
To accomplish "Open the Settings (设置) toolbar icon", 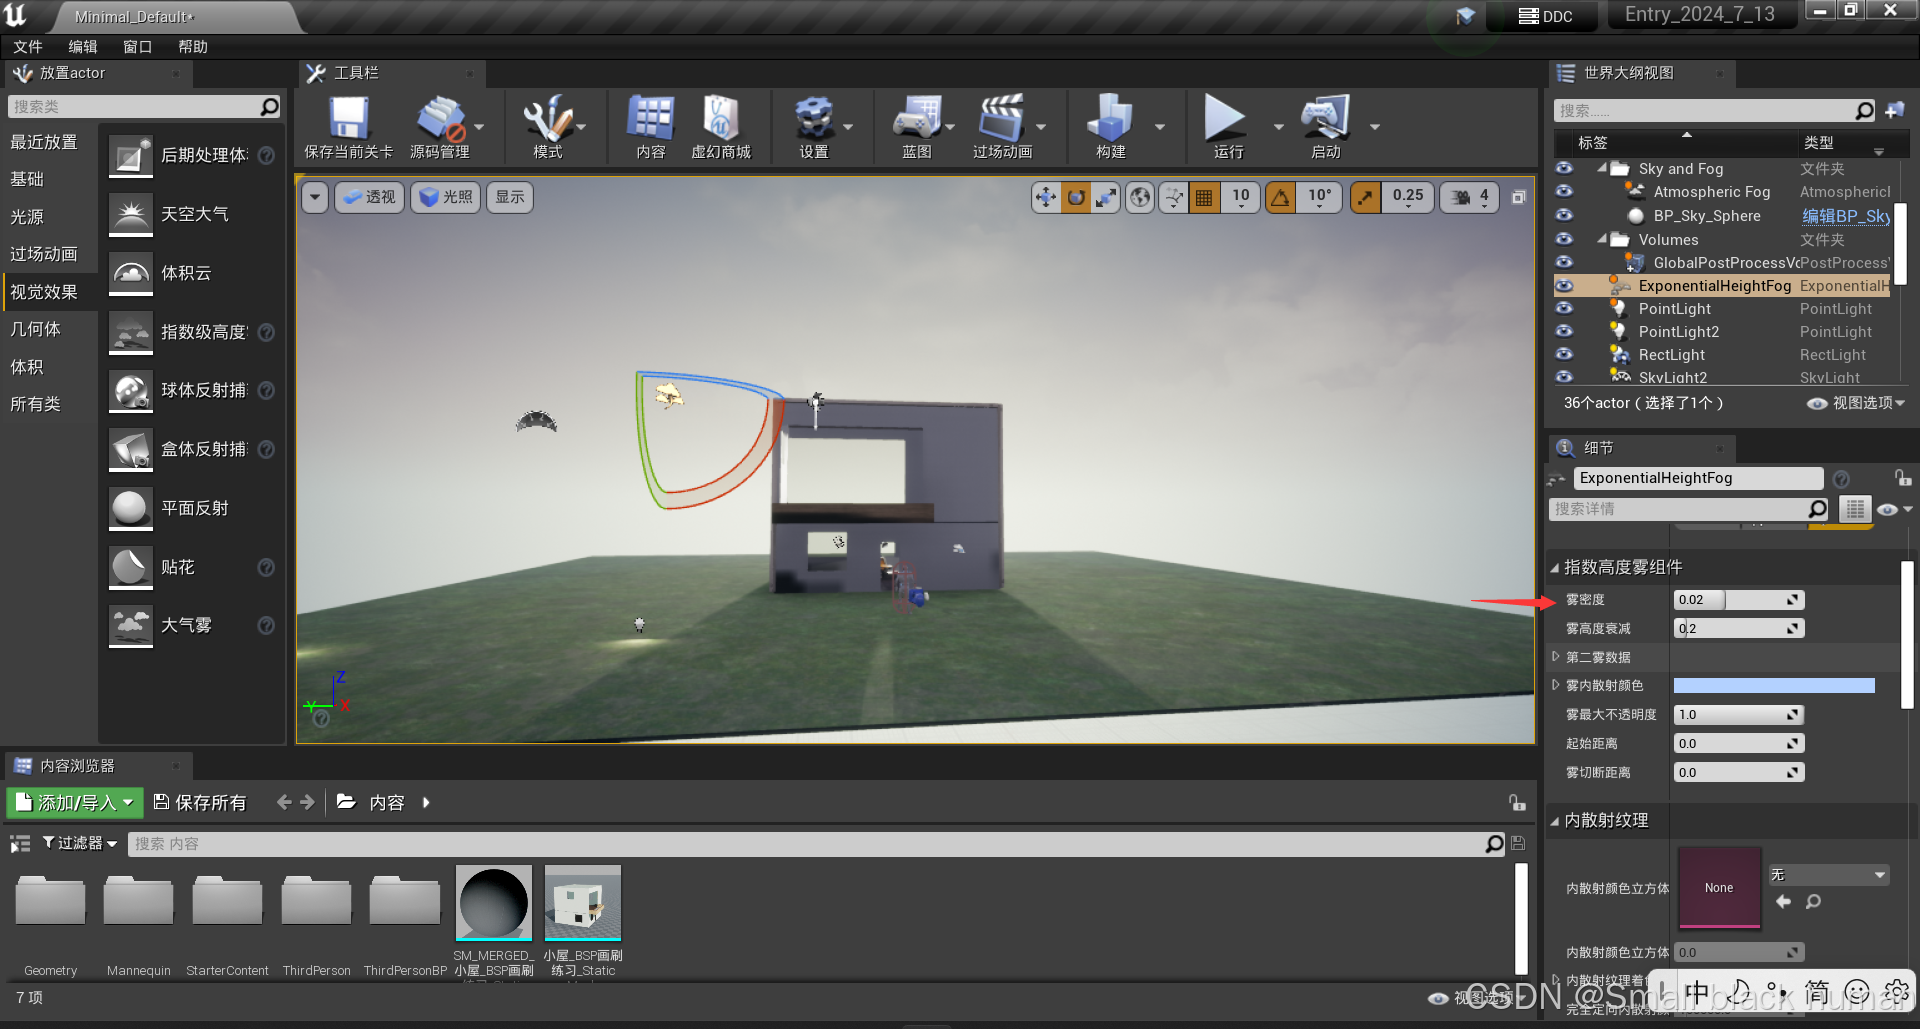I will pos(813,120).
